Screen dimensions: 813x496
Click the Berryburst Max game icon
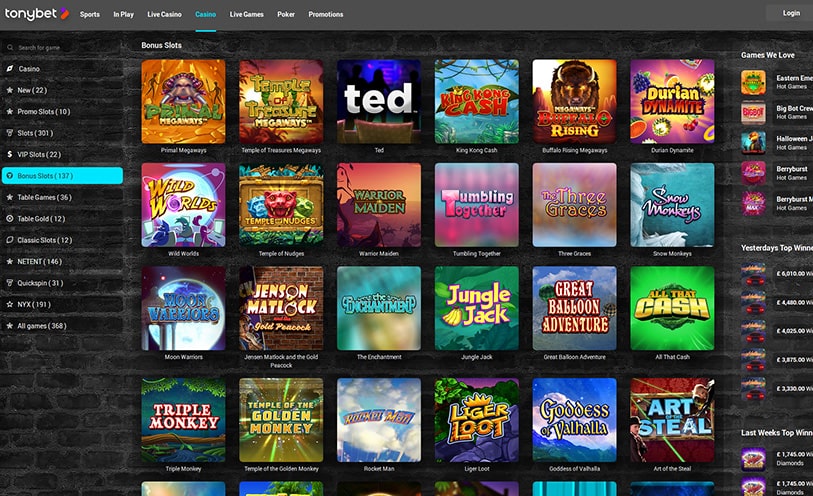pos(753,203)
